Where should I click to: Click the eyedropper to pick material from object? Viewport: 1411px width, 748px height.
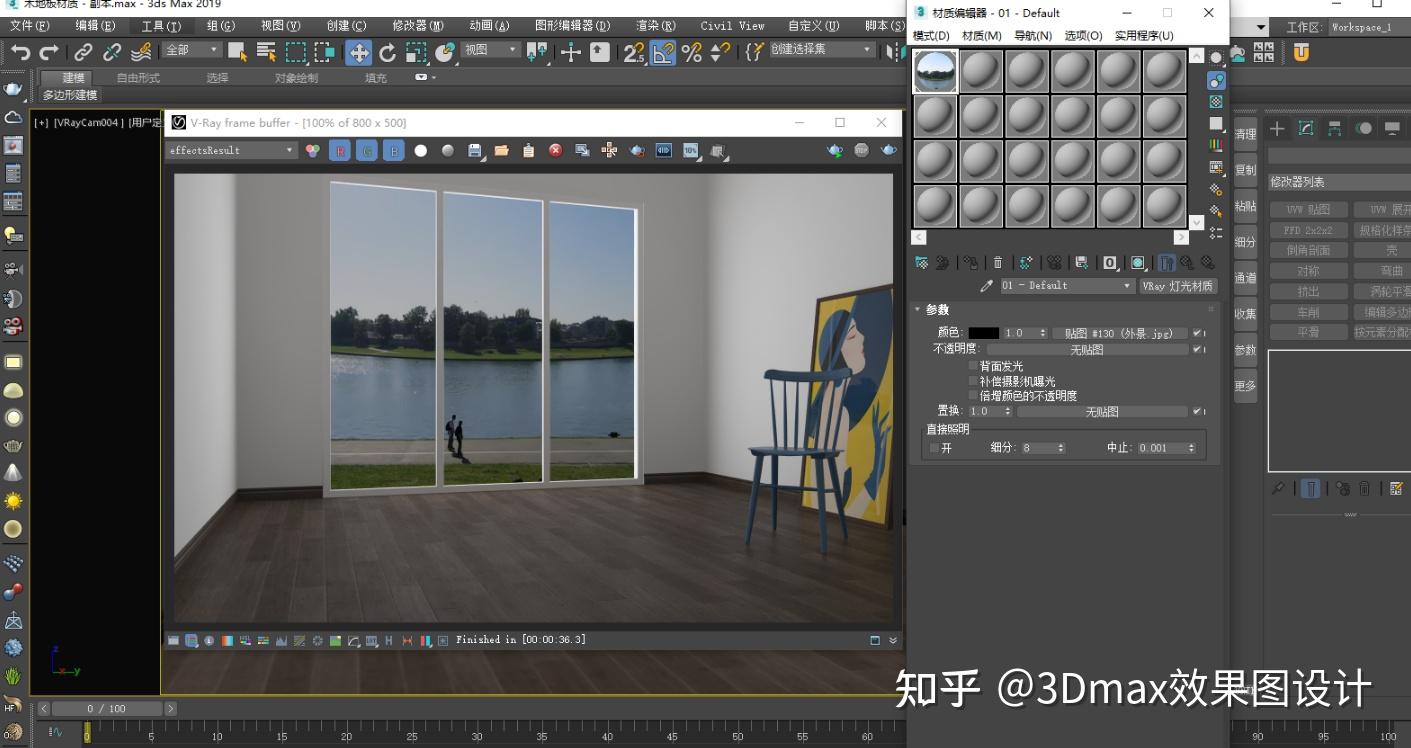987,285
